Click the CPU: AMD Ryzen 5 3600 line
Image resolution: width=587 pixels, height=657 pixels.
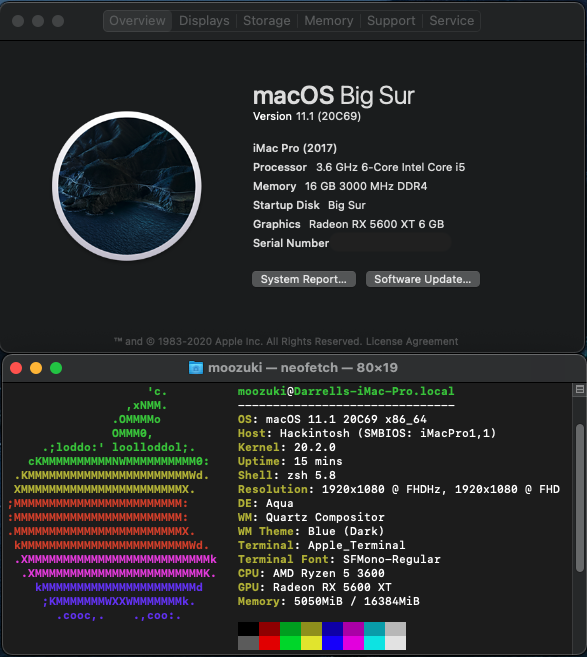tap(311, 573)
